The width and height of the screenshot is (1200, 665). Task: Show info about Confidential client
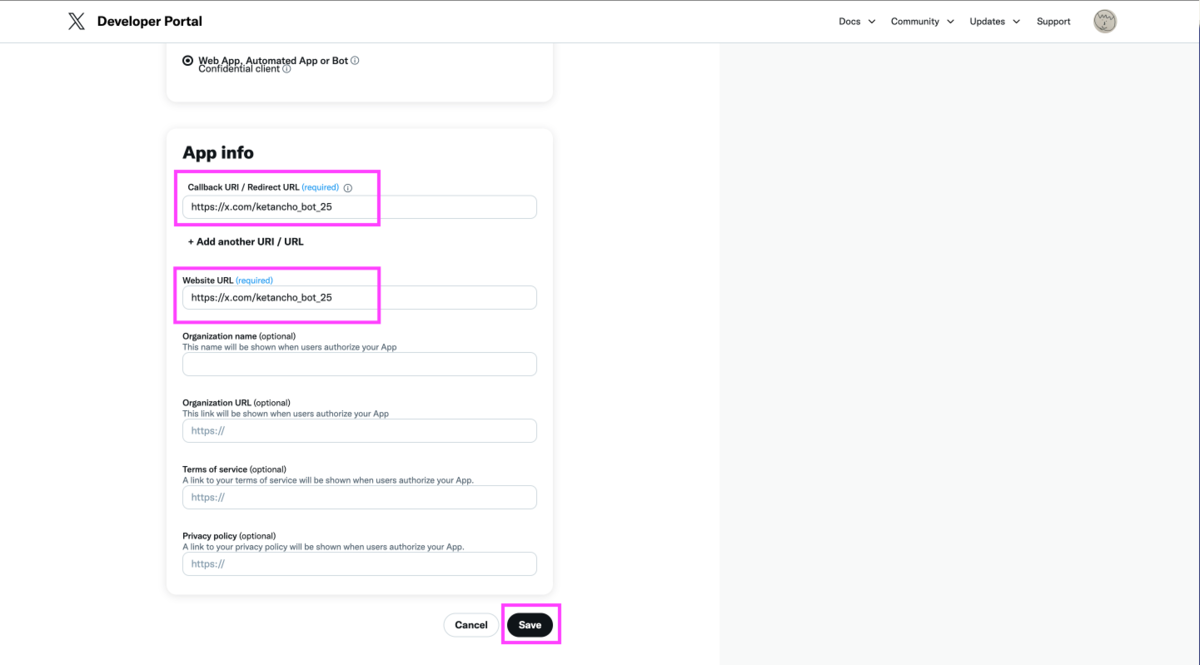[x=287, y=69]
